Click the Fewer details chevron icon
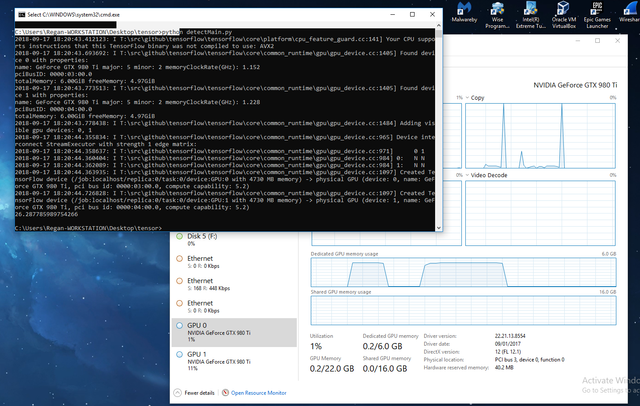640x406 pixels. pyautogui.click(x=178, y=393)
